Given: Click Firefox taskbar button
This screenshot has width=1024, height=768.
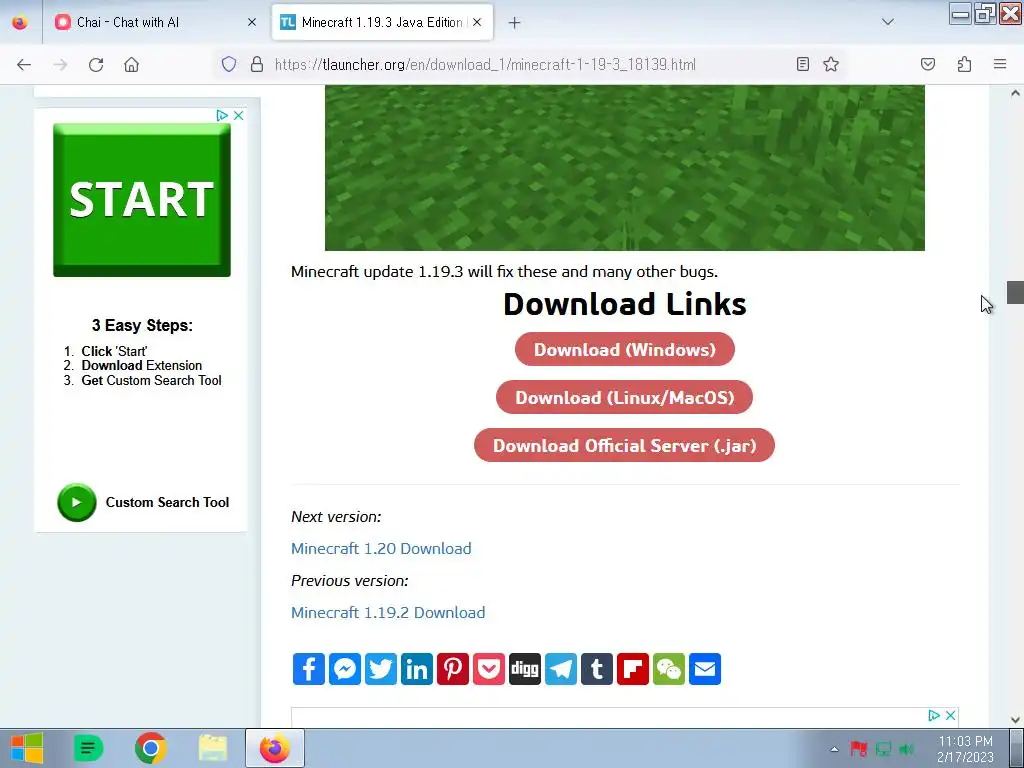Looking at the screenshot, I should 275,748.
